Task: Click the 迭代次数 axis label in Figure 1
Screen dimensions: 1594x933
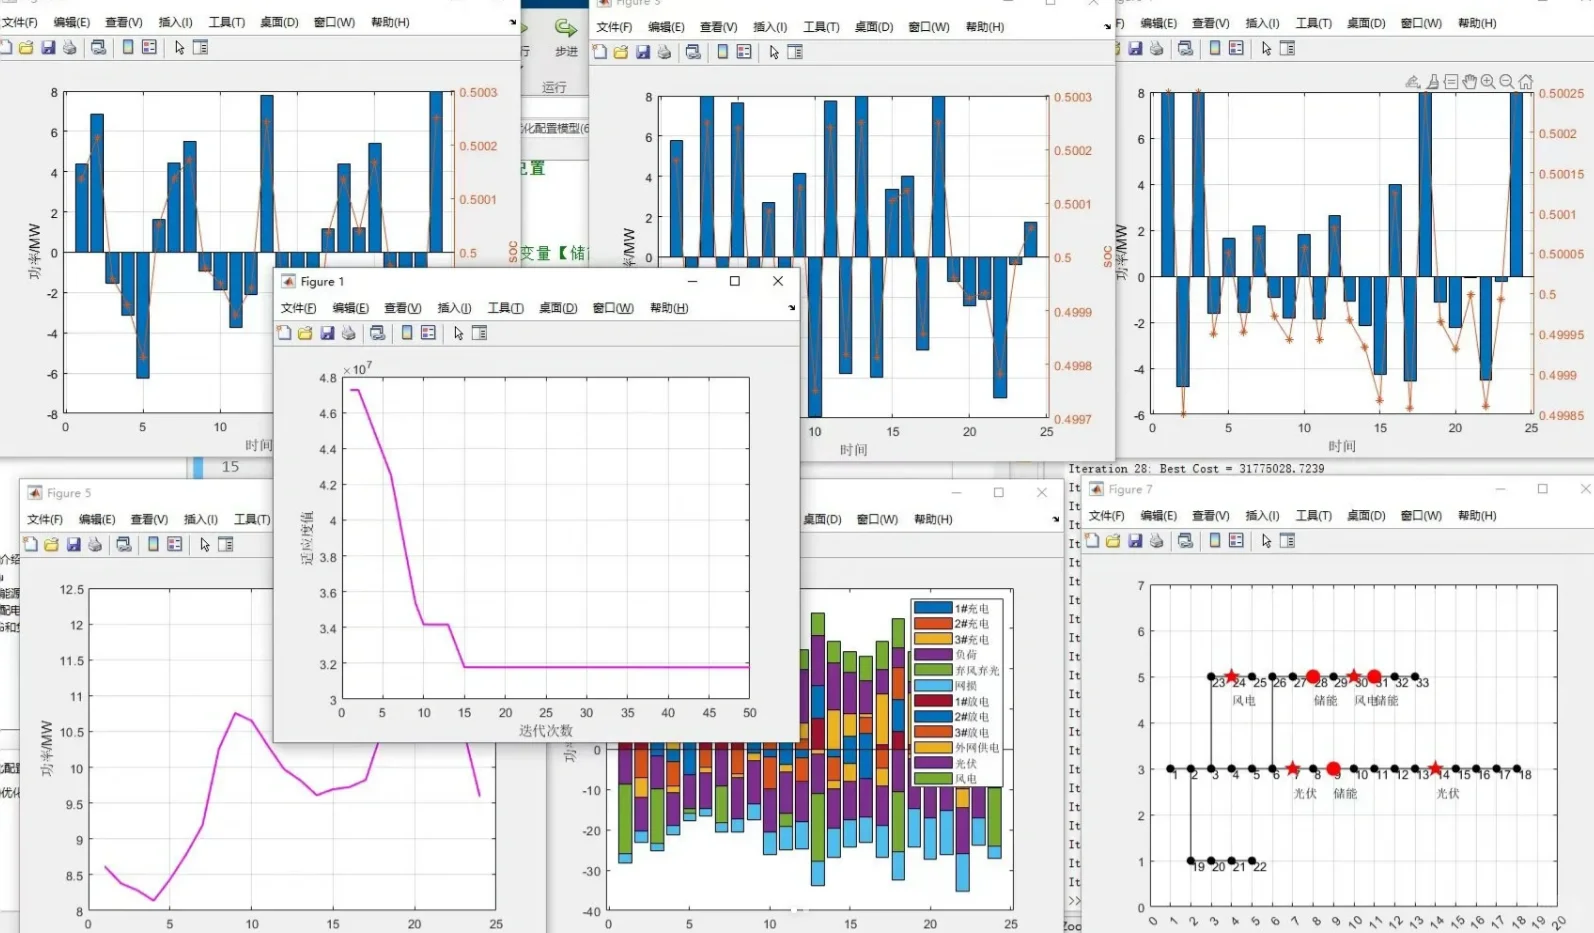Action: pyautogui.click(x=545, y=731)
